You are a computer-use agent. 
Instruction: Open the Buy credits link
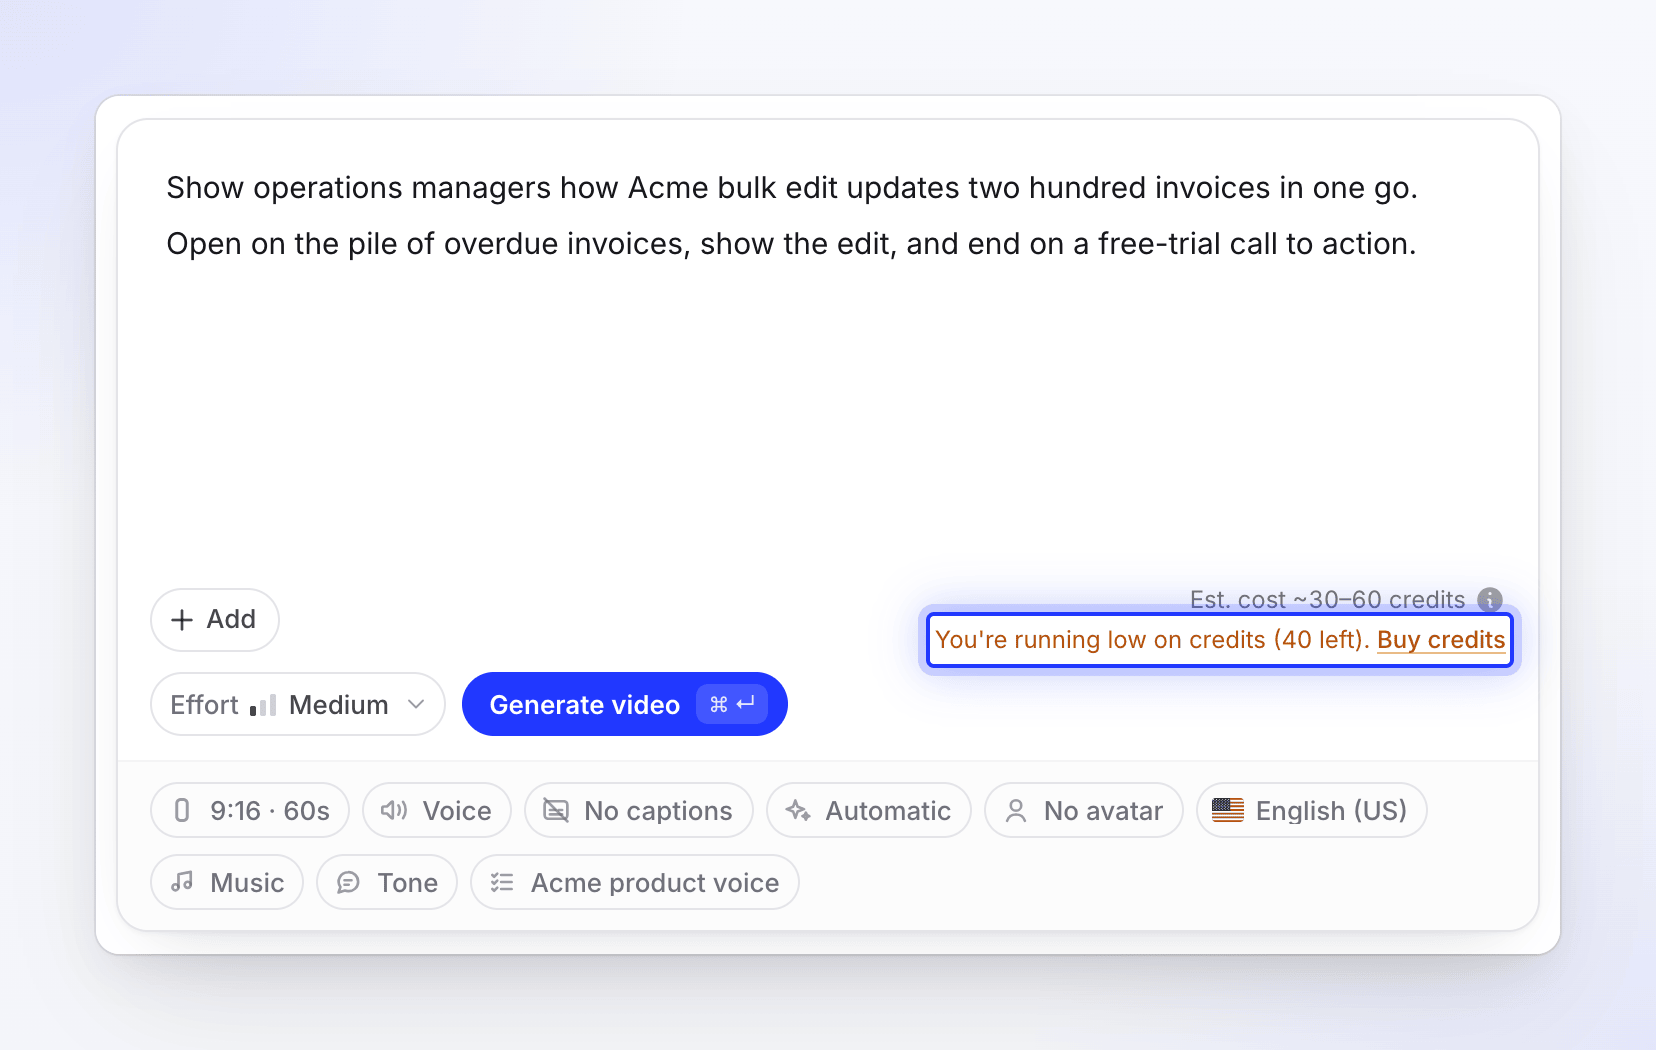[1441, 640]
